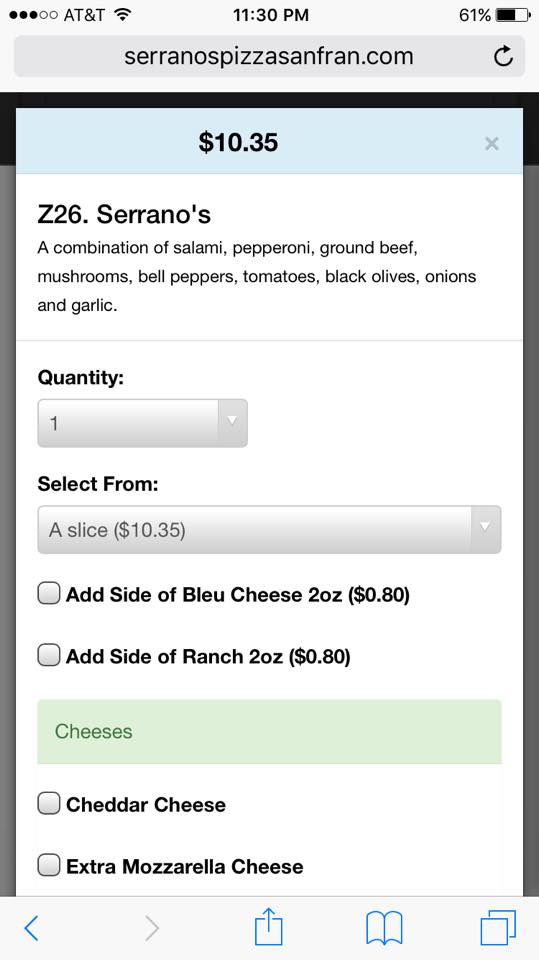Expand the Select From size dropdown
Screen dimensions: 539x960
click(x=270, y=530)
